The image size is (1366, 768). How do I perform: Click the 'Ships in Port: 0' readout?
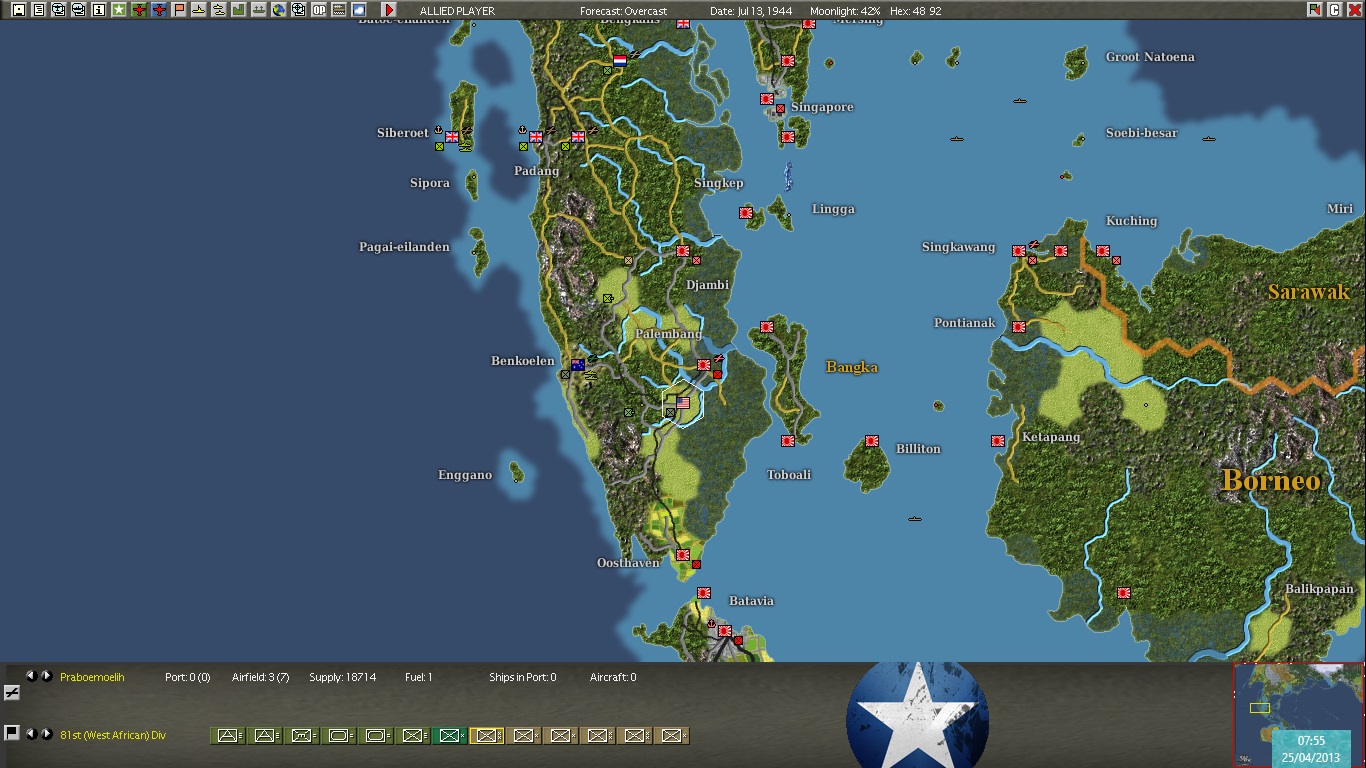523,677
